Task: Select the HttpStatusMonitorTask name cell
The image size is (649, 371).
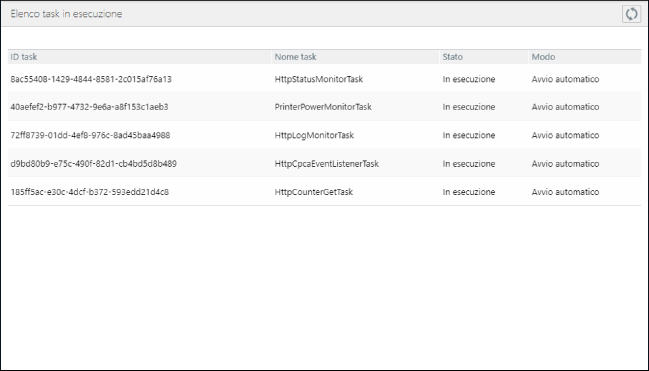Action: click(319, 79)
